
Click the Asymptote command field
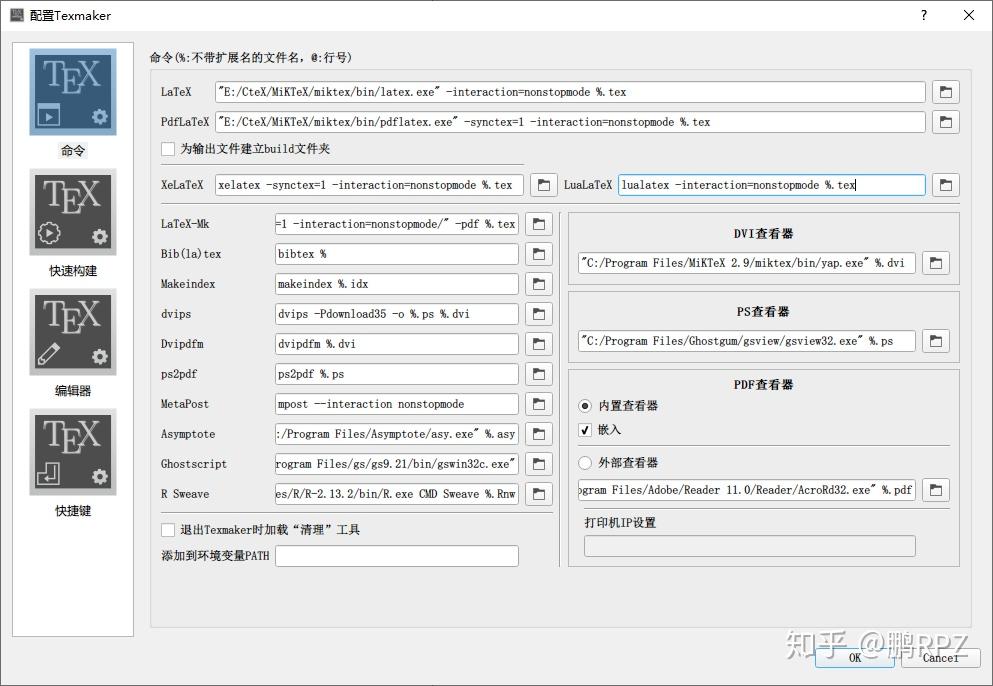(396, 434)
